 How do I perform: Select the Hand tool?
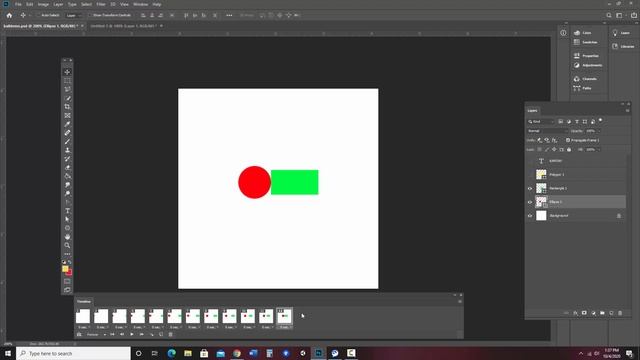point(67,237)
